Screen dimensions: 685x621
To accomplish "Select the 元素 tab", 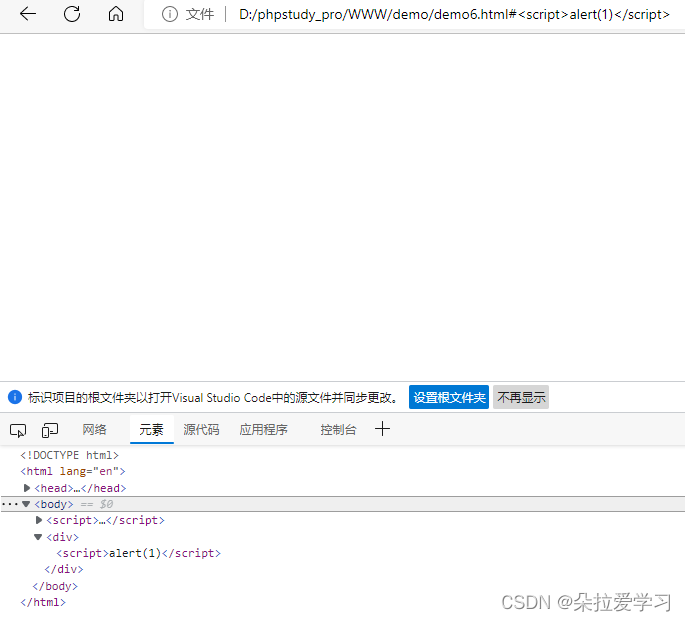I will click(x=151, y=430).
